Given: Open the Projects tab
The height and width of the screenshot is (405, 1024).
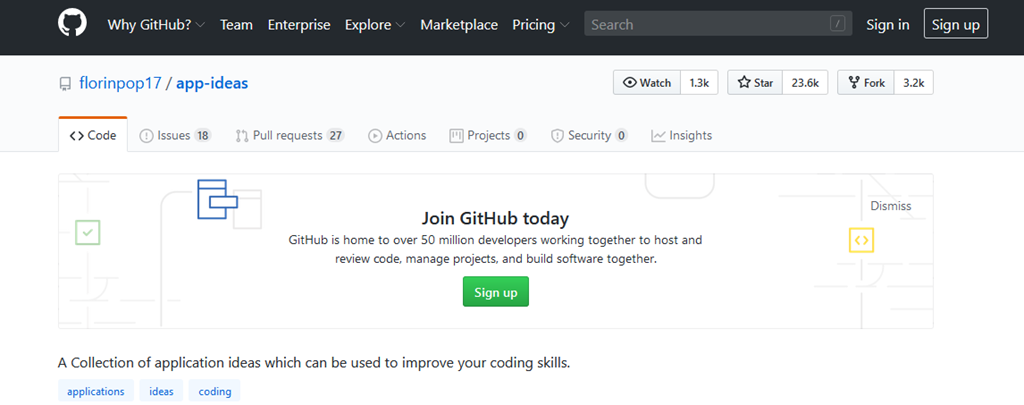Looking at the screenshot, I should click(488, 136).
